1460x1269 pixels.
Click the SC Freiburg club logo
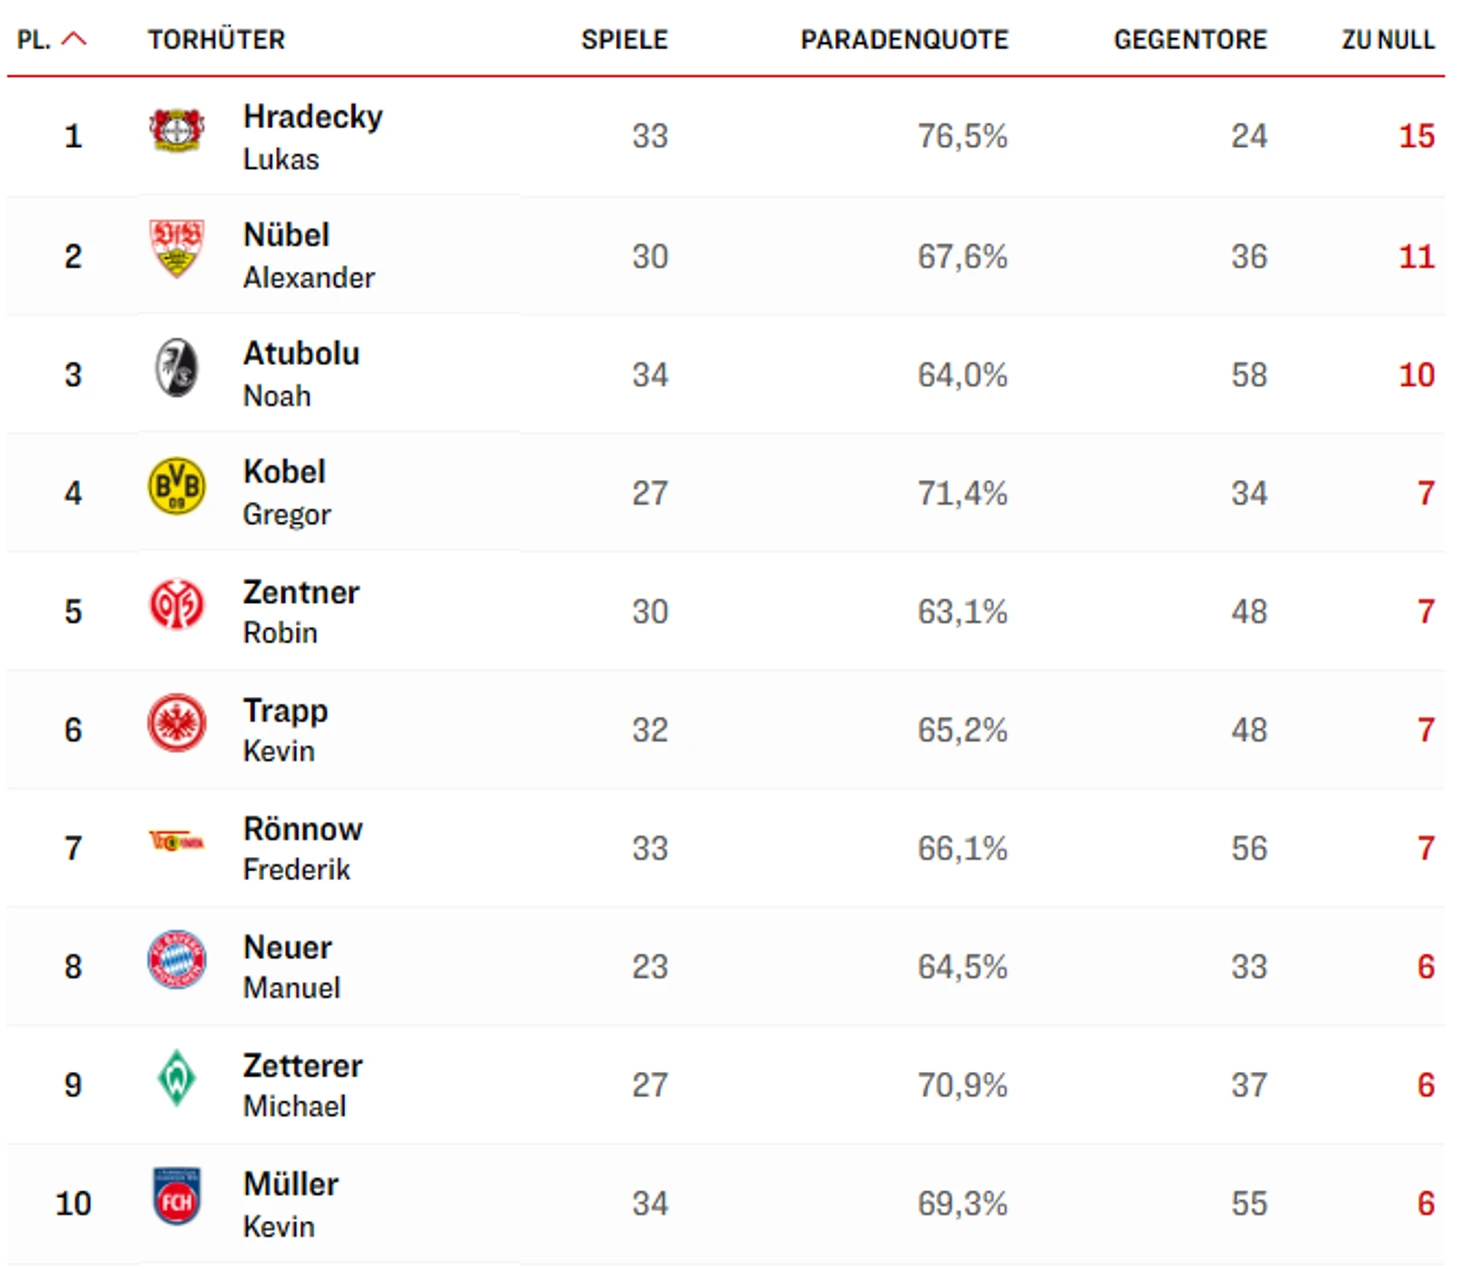[177, 368]
